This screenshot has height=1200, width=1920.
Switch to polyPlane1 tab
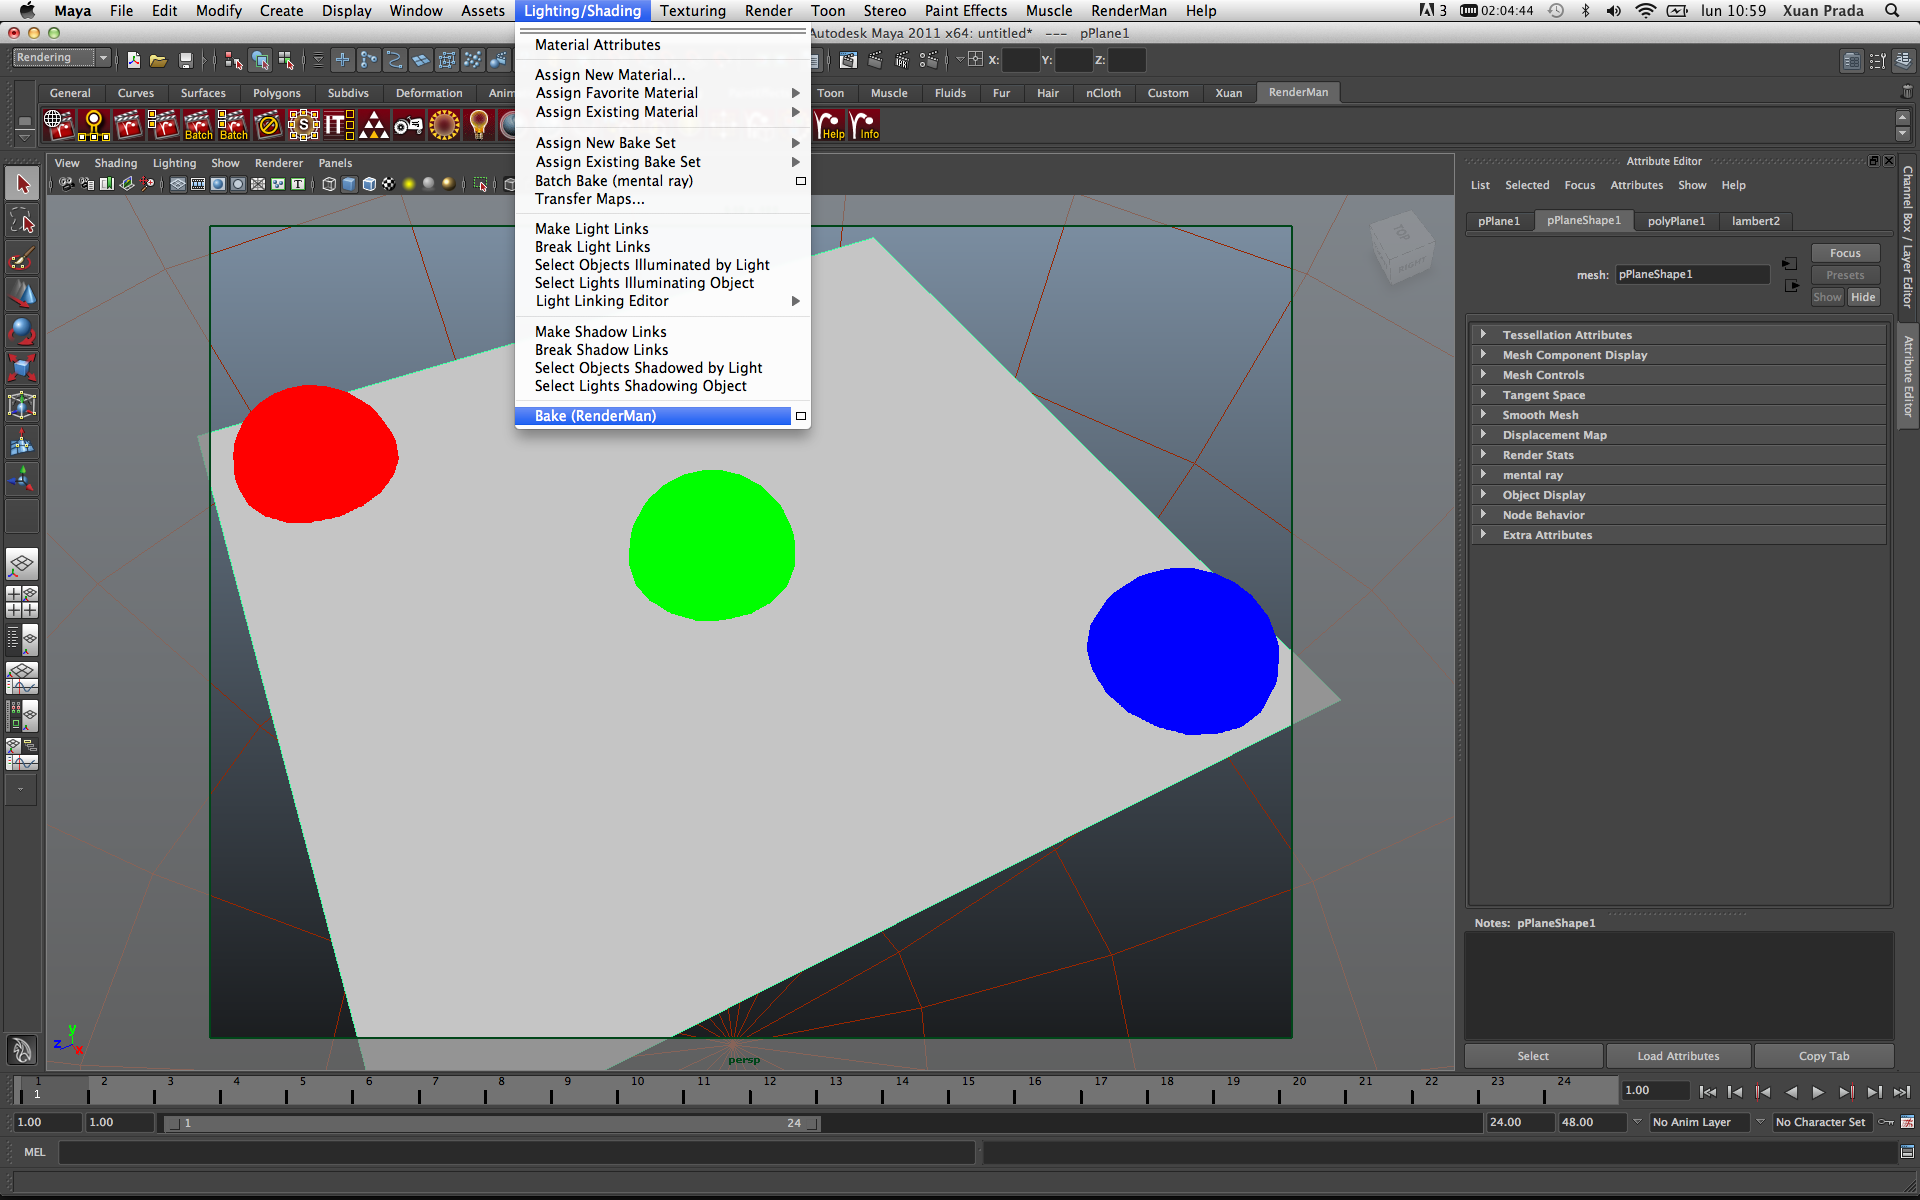1676,221
